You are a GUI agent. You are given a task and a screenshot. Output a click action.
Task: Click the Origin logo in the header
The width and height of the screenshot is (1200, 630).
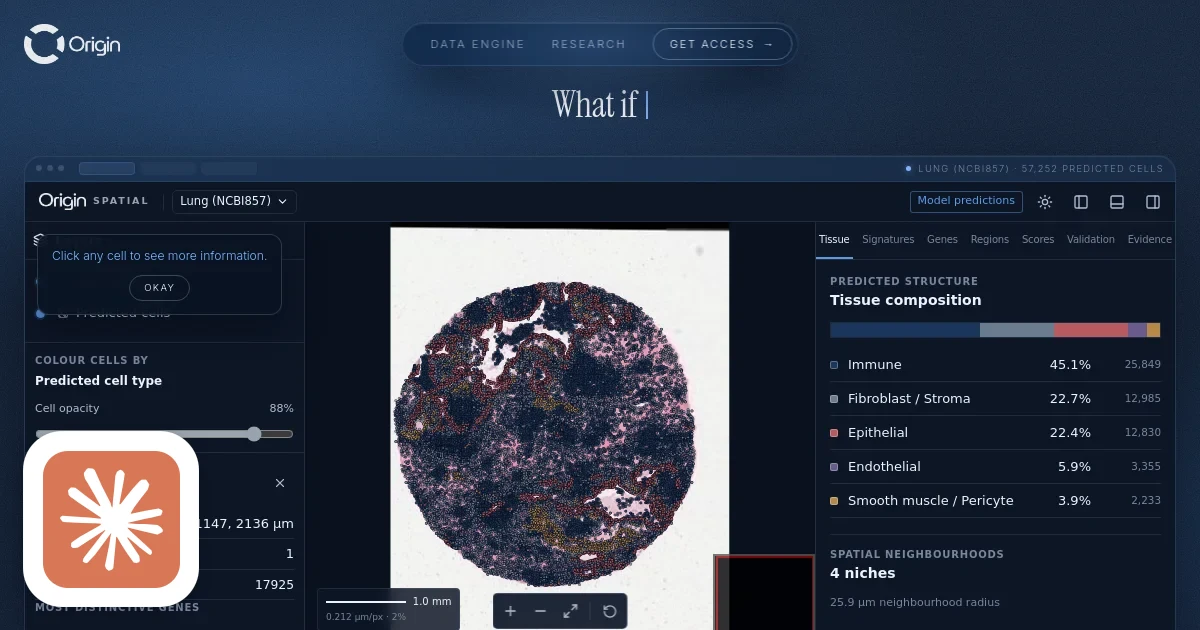coord(72,44)
